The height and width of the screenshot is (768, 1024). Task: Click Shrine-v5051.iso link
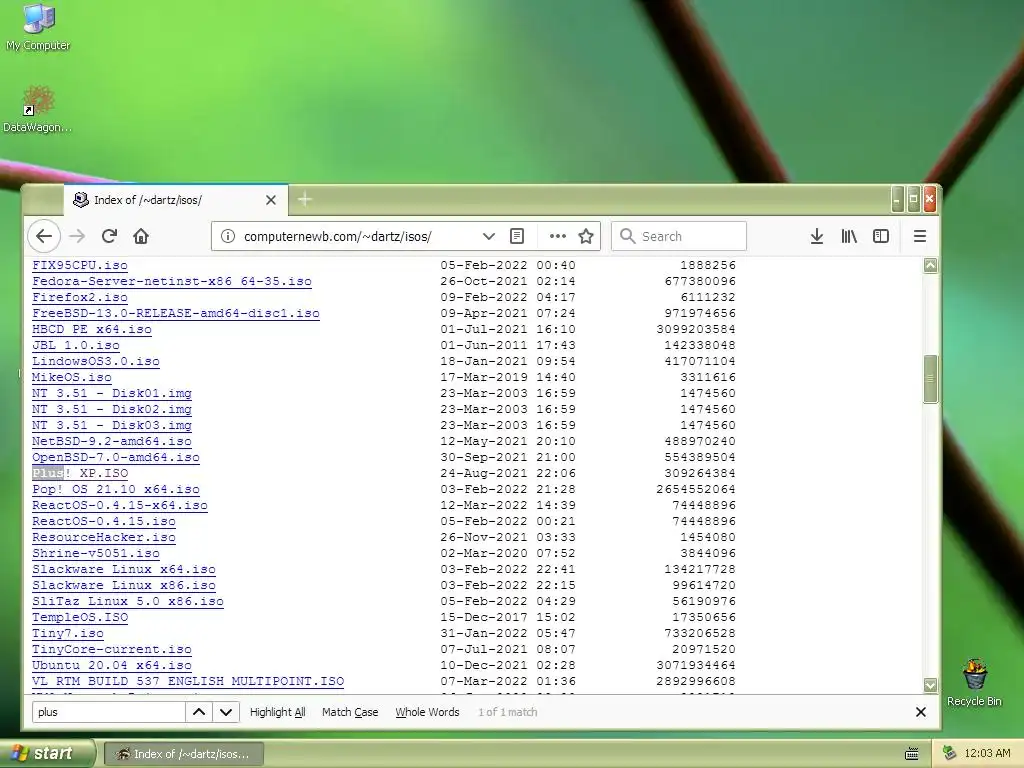coord(95,553)
